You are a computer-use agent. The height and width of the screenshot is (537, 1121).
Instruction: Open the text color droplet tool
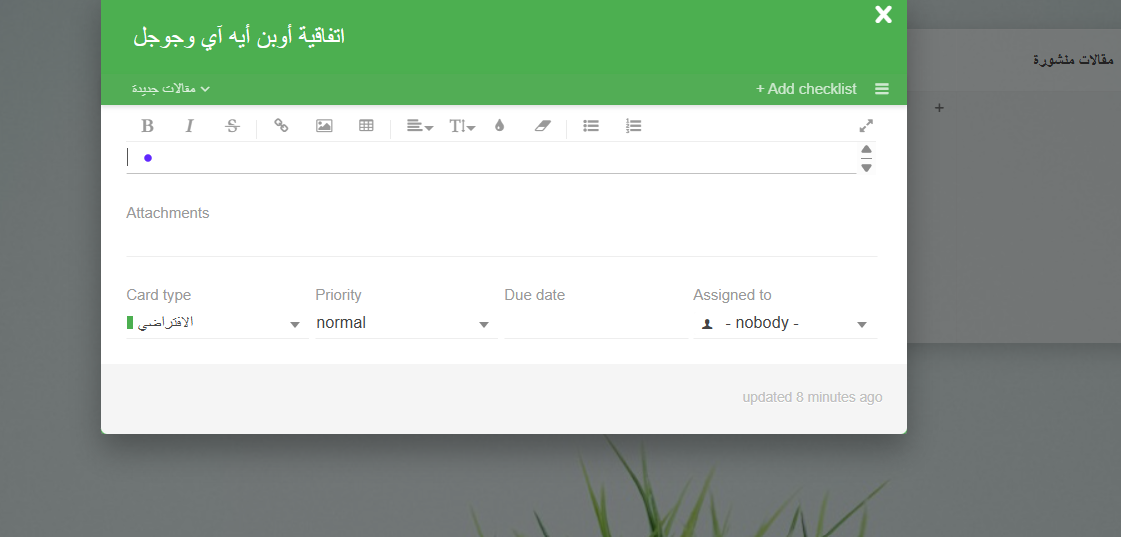point(500,126)
